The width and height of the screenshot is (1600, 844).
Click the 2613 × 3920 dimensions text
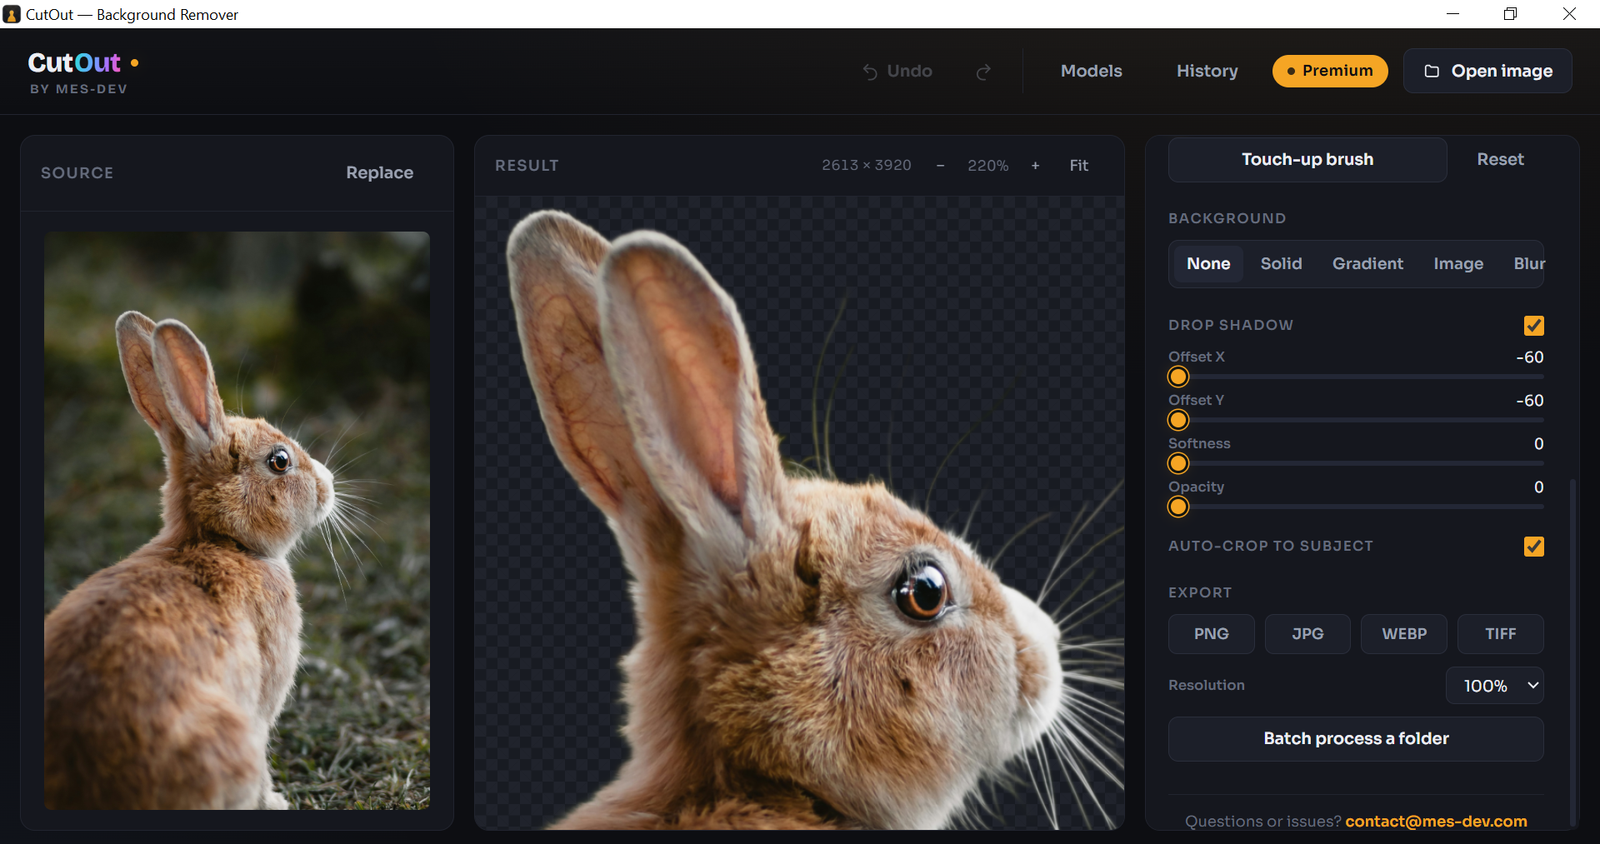click(866, 166)
